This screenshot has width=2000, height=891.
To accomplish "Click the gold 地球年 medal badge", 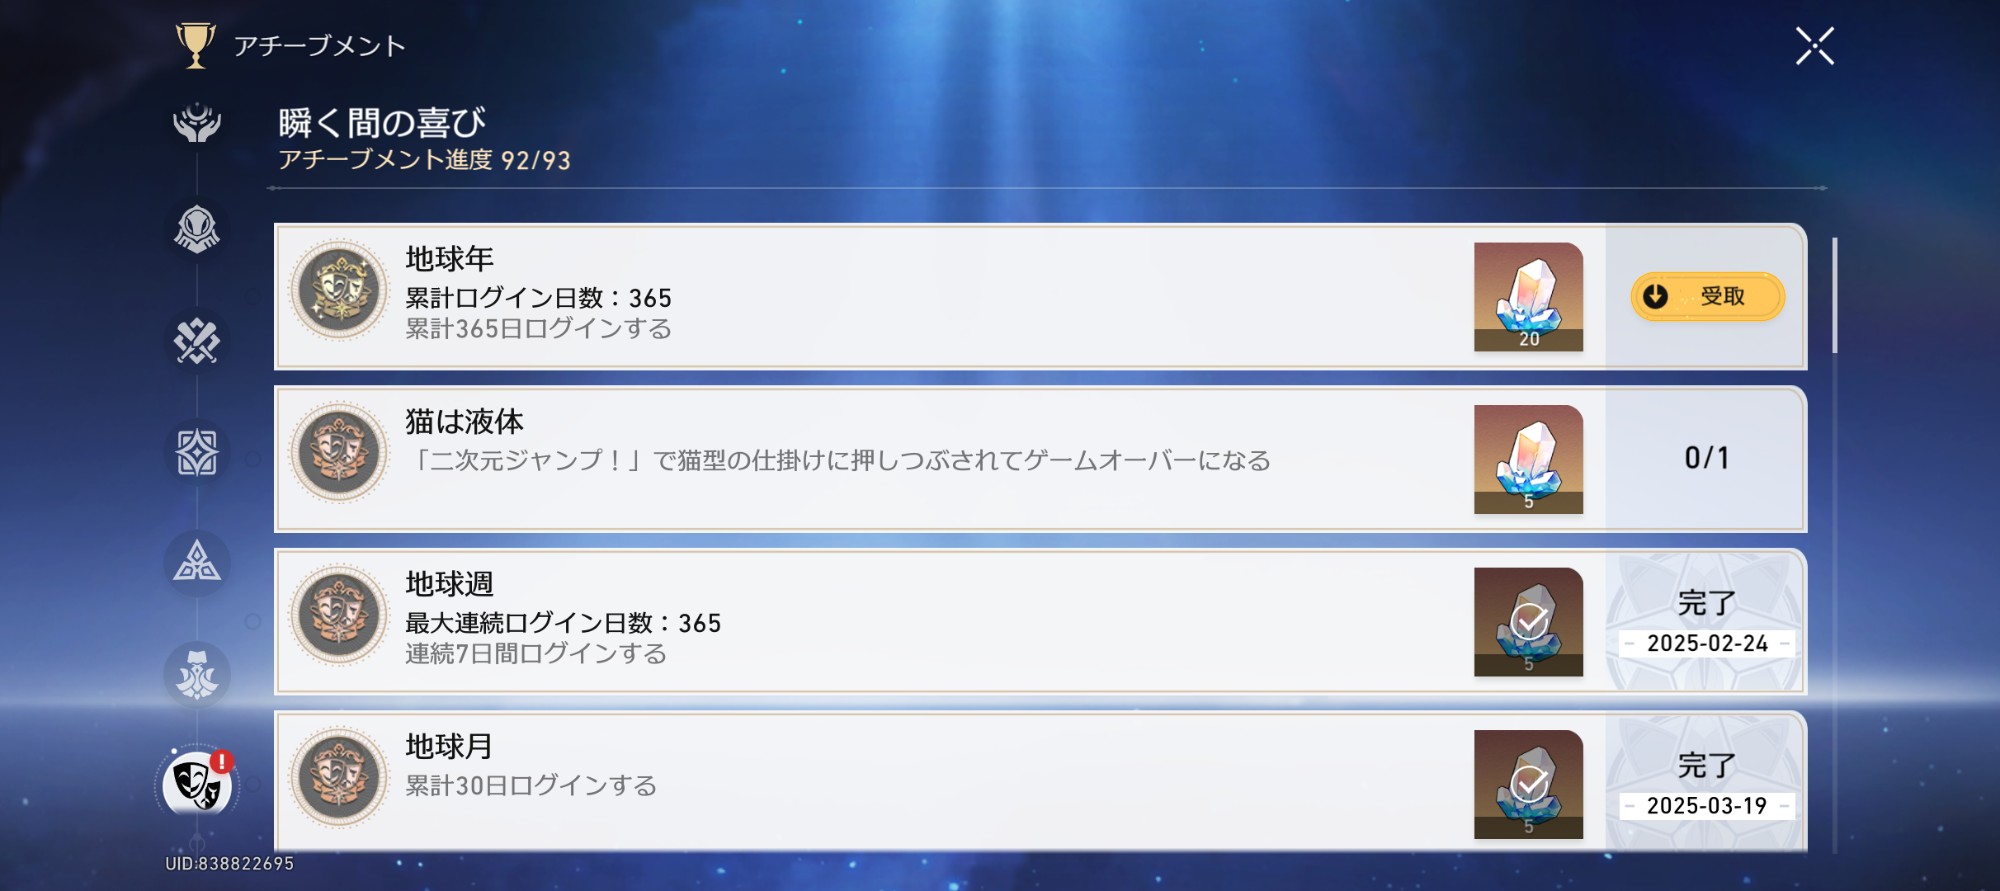I will 339,291.
